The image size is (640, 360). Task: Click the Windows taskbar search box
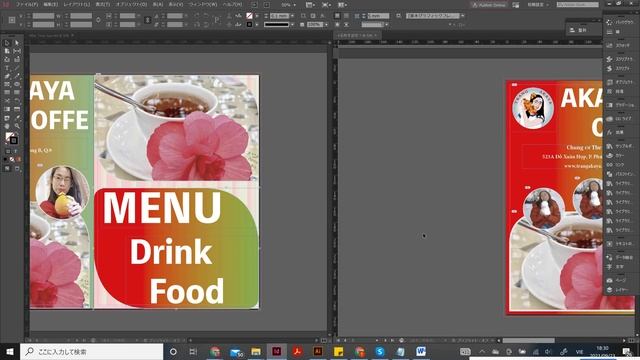point(91,352)
